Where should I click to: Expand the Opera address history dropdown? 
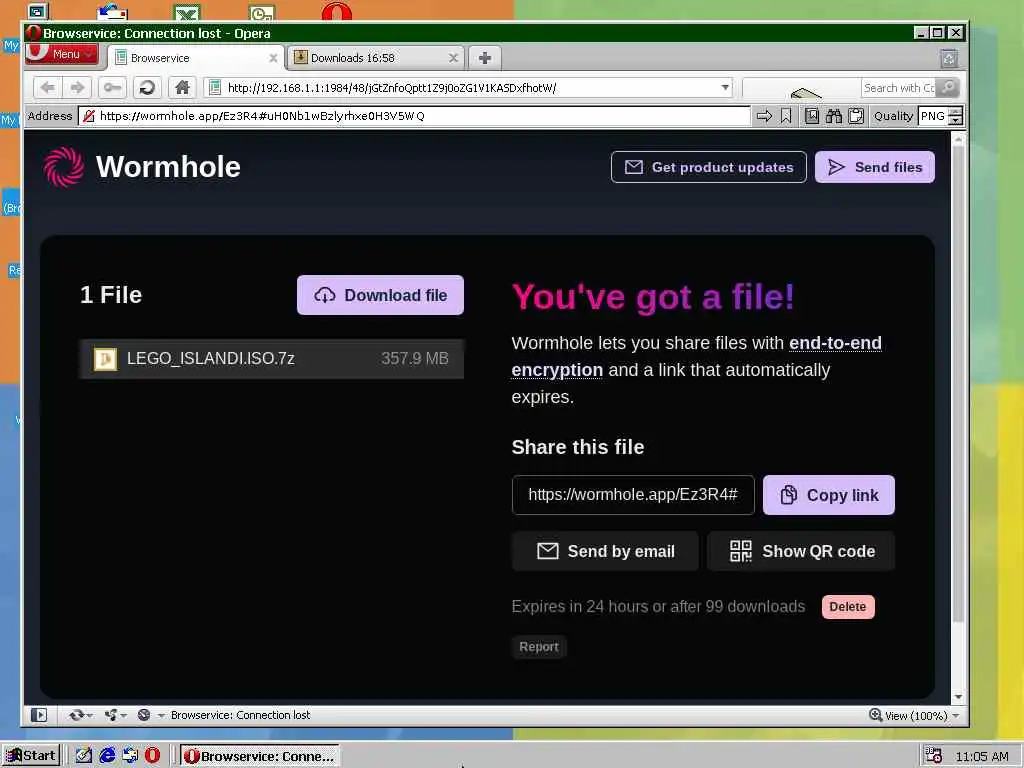point(725,88)
